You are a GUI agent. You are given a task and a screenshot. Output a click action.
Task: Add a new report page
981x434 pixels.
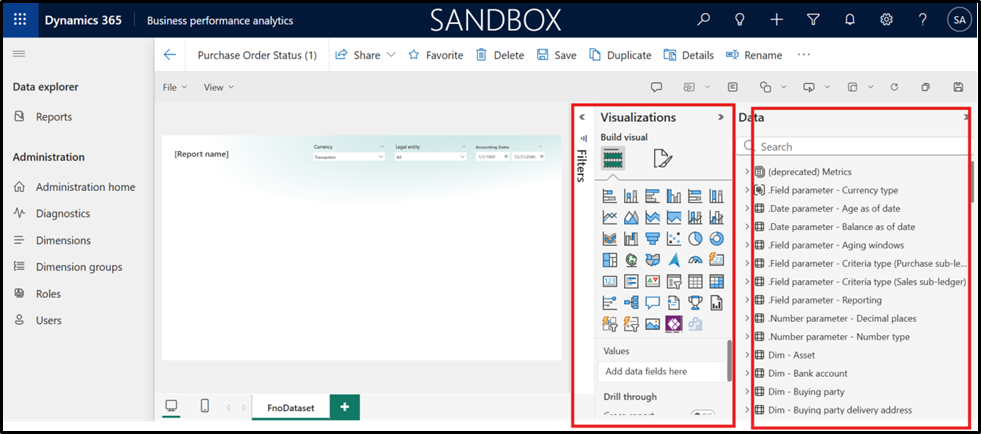[x=345, y=407]
